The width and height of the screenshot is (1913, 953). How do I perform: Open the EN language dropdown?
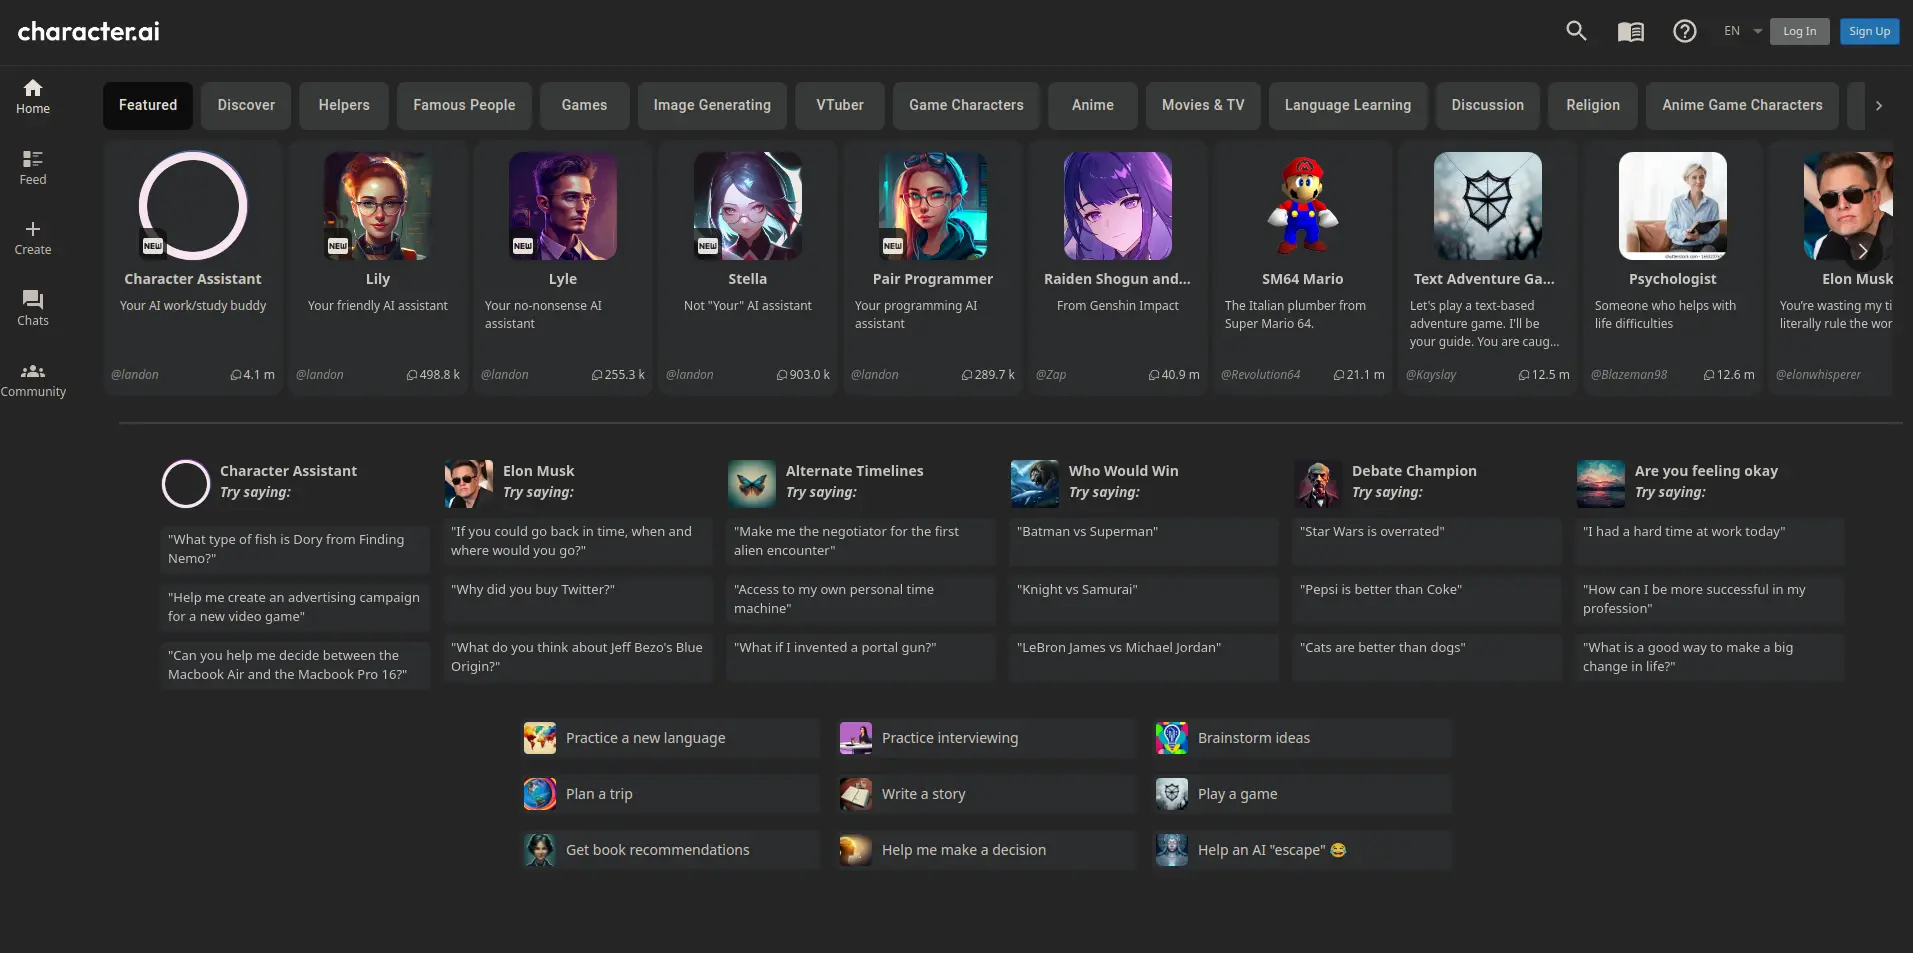coord(1740,31)
